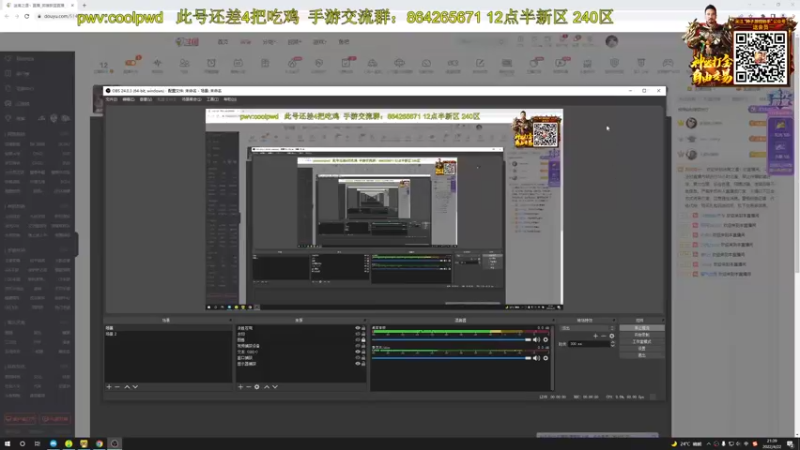Click browser reload button

pos(27,16)
